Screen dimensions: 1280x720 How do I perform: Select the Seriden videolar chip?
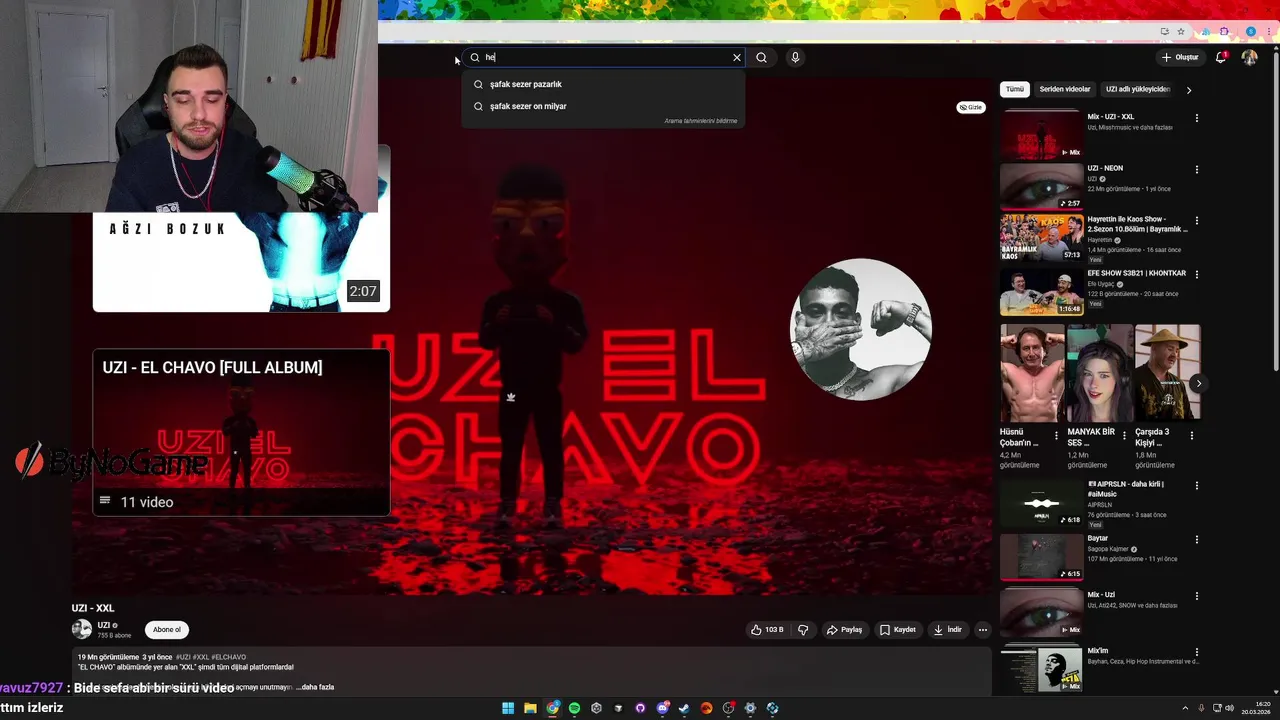1065,89
